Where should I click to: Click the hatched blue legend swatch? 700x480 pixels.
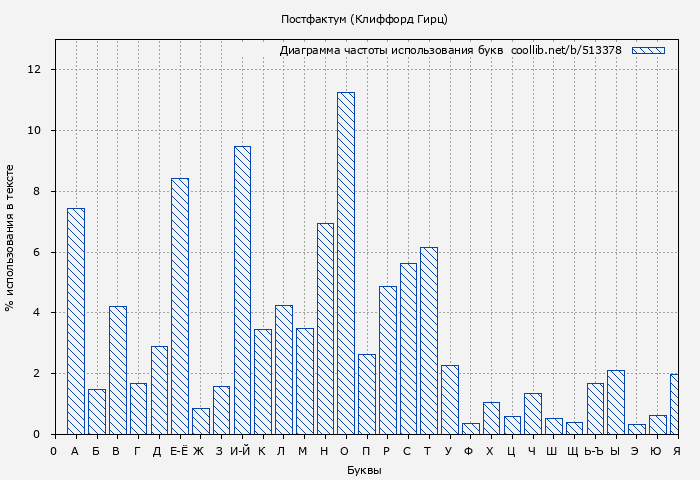tap(648, 50)
